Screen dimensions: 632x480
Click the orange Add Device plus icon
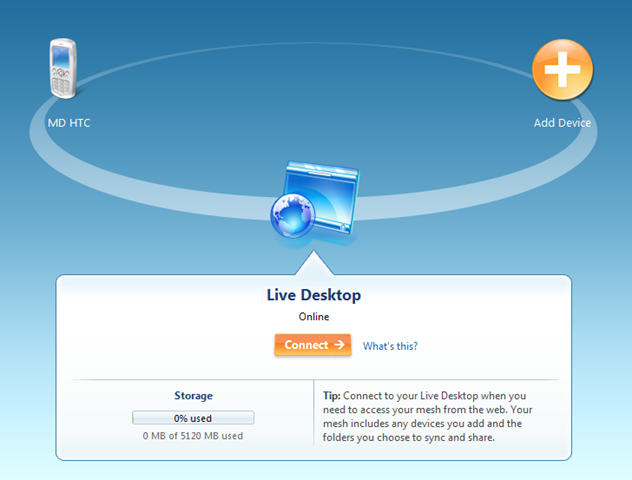[562, 69]
